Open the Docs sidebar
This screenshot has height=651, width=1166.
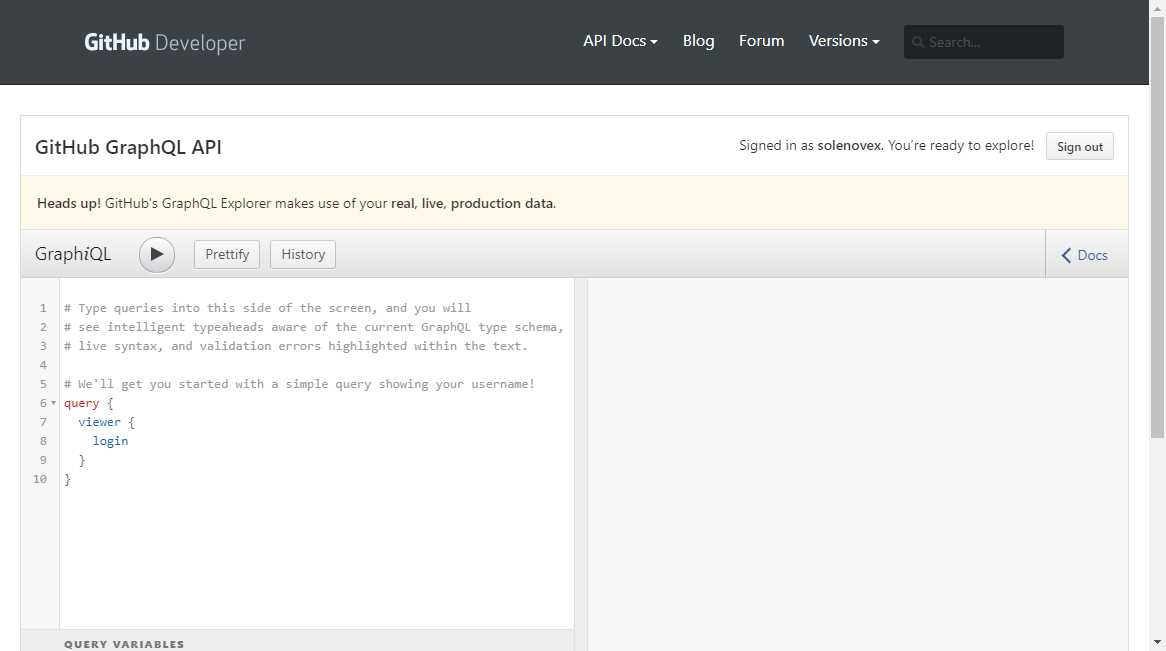pos(1086,254)
